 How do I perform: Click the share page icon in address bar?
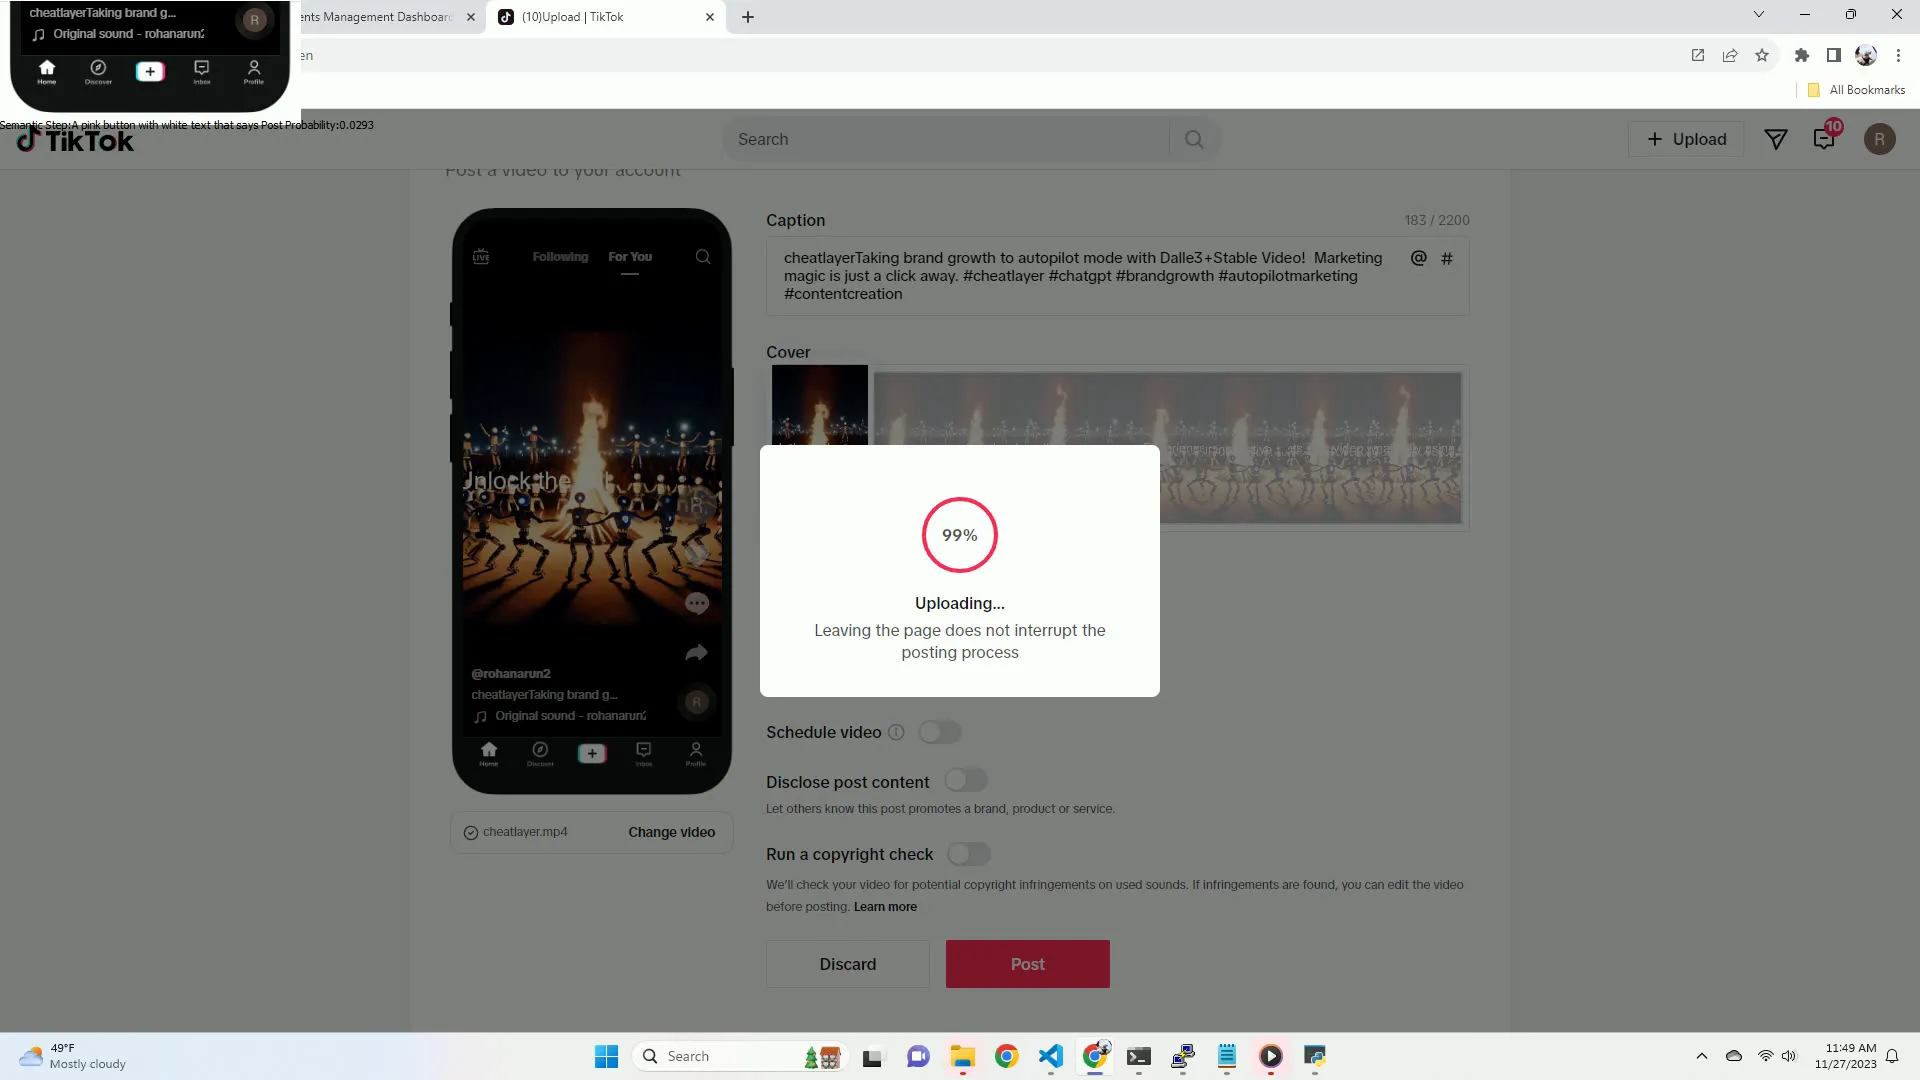pos(1730,55)
